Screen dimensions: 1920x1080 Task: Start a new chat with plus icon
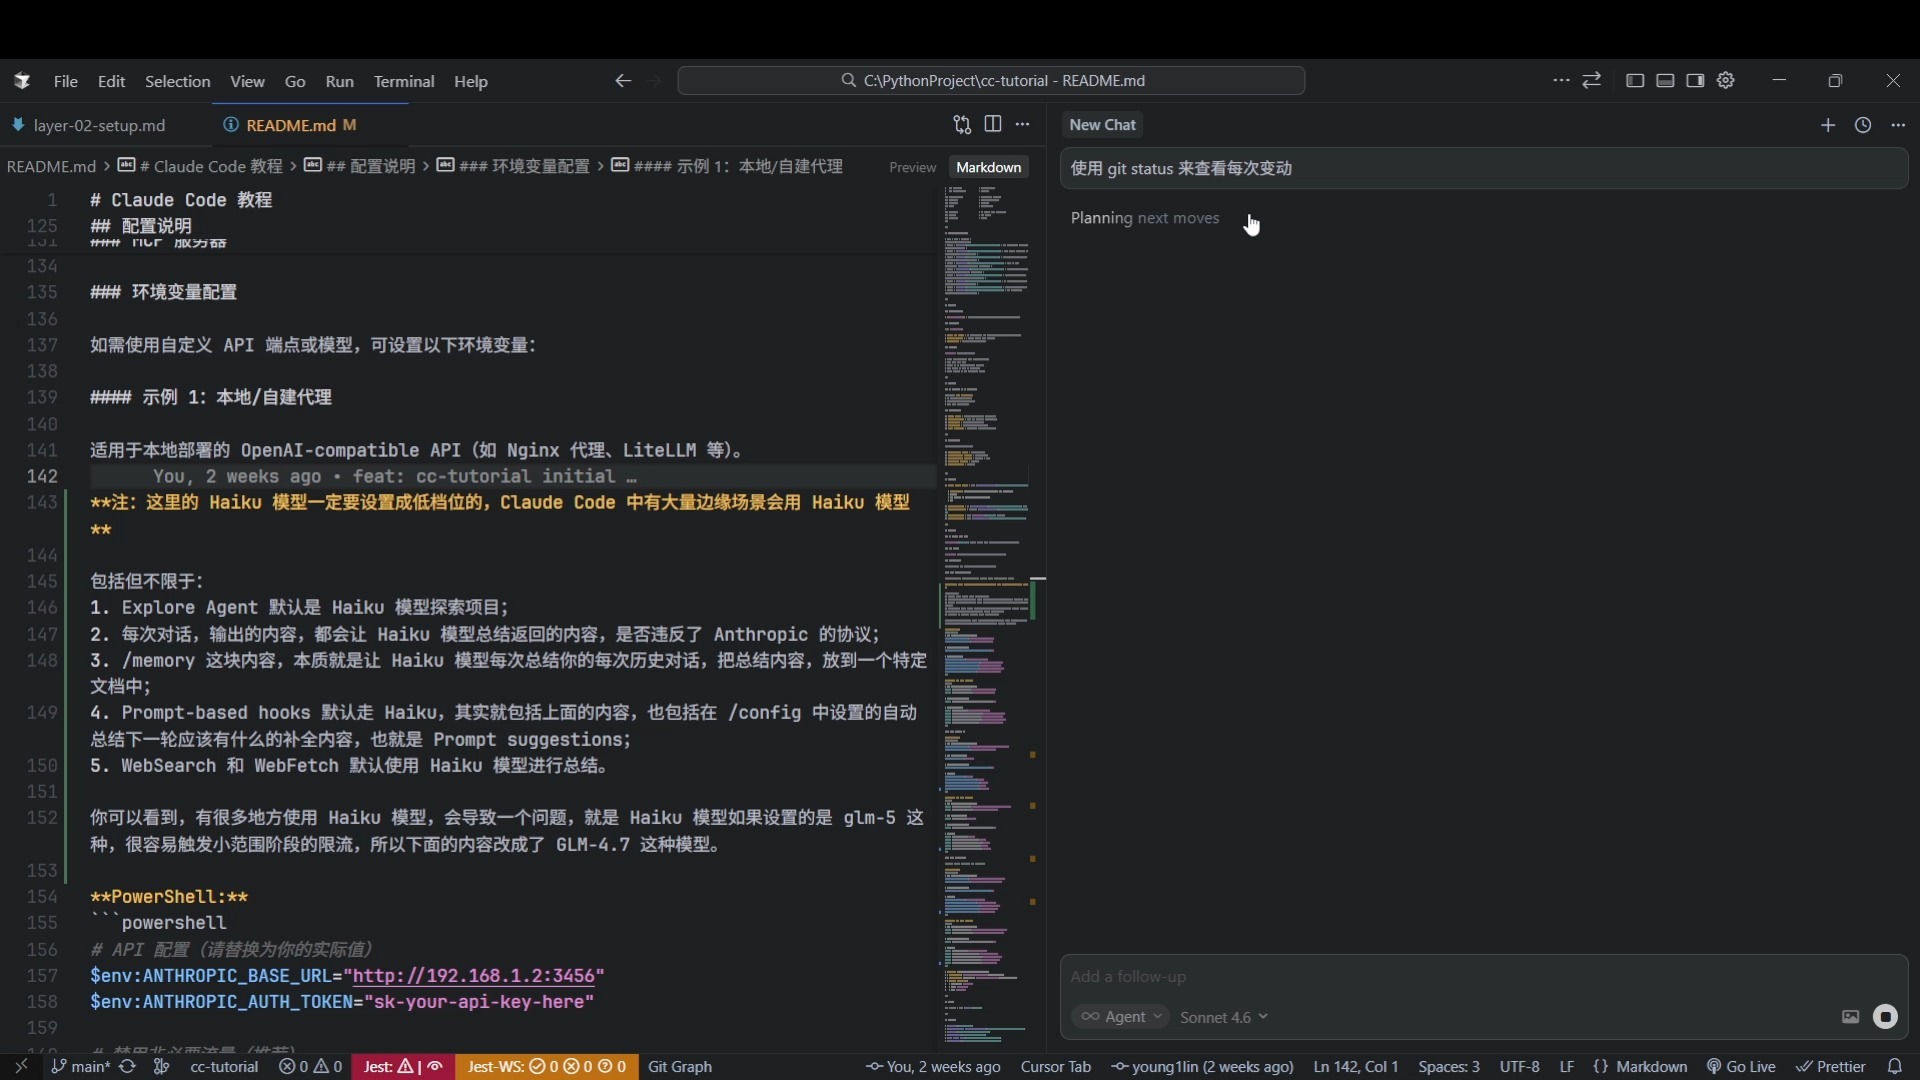[1828, 125]
